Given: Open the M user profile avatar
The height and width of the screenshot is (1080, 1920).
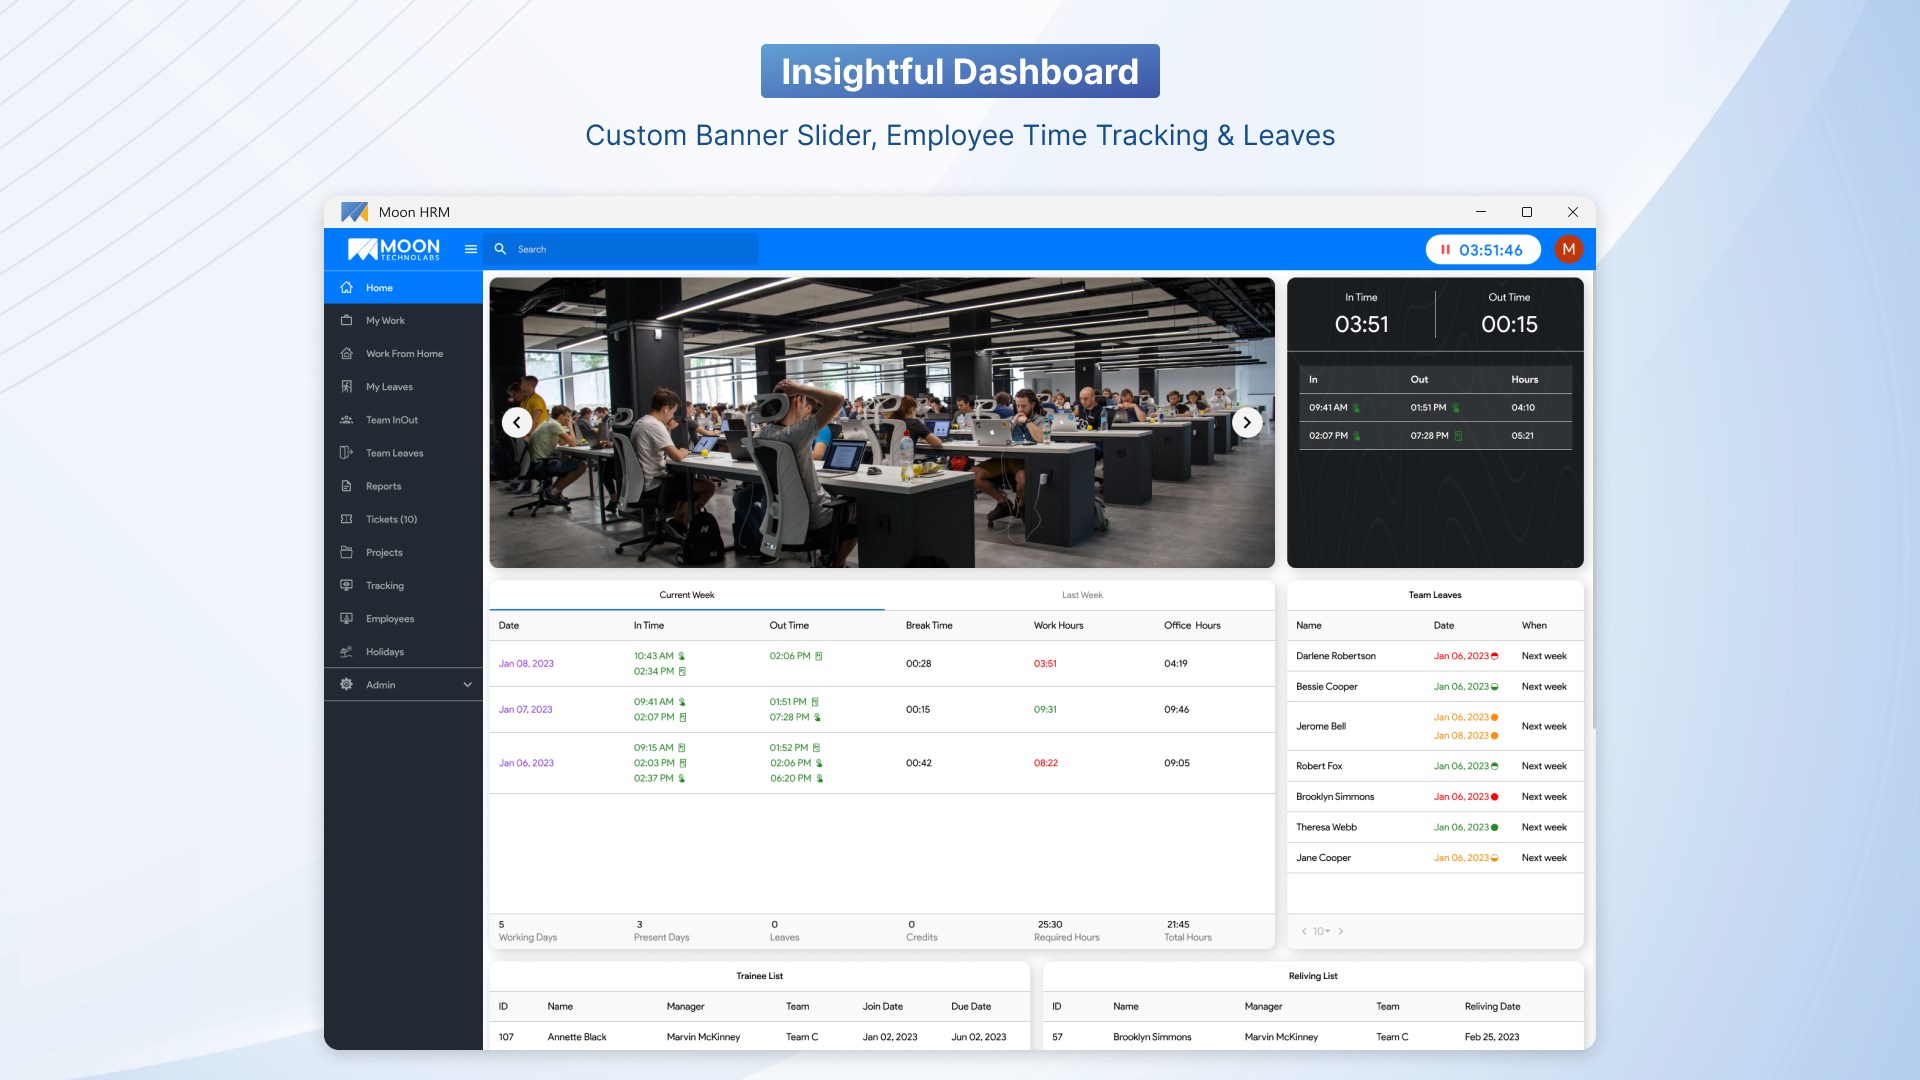Looking at the screenshot, I should (1568, 249).
